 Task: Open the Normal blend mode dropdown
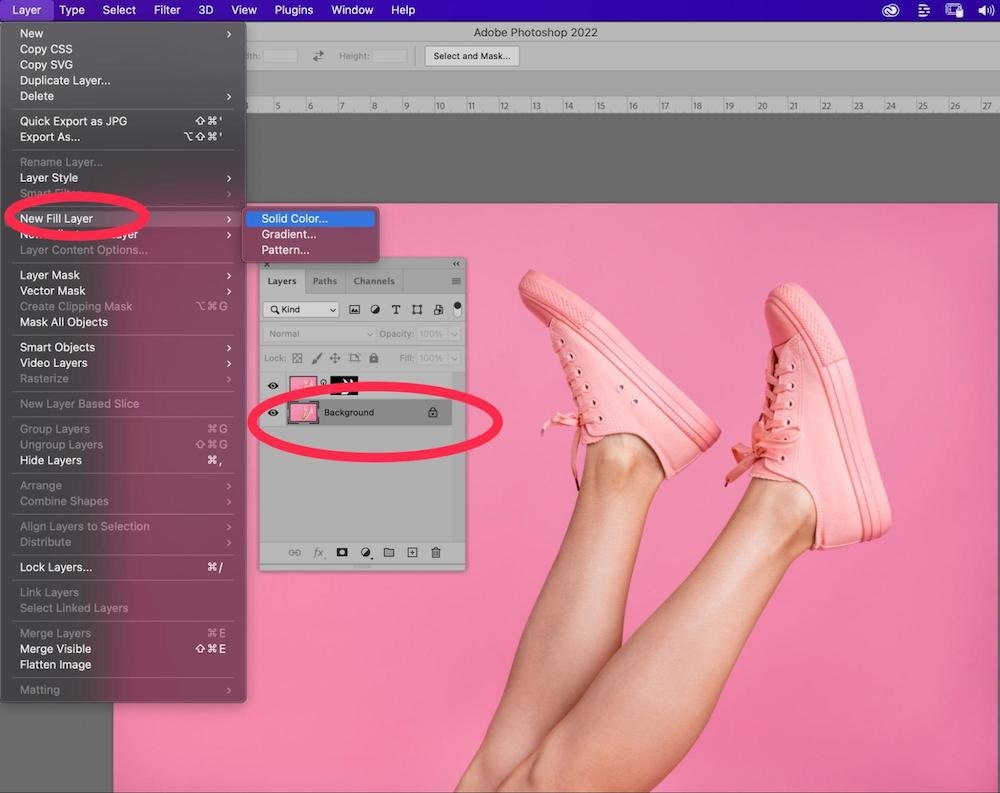[x=320, y=334]
